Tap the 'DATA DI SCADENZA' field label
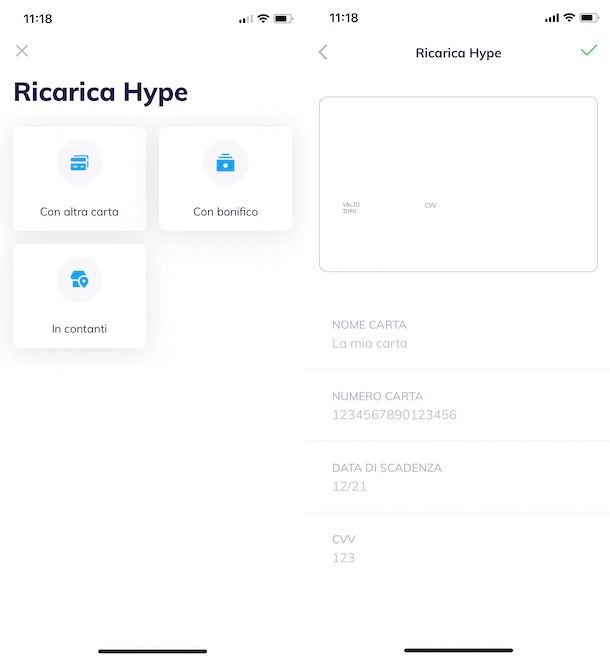 [x=387, y=468]
